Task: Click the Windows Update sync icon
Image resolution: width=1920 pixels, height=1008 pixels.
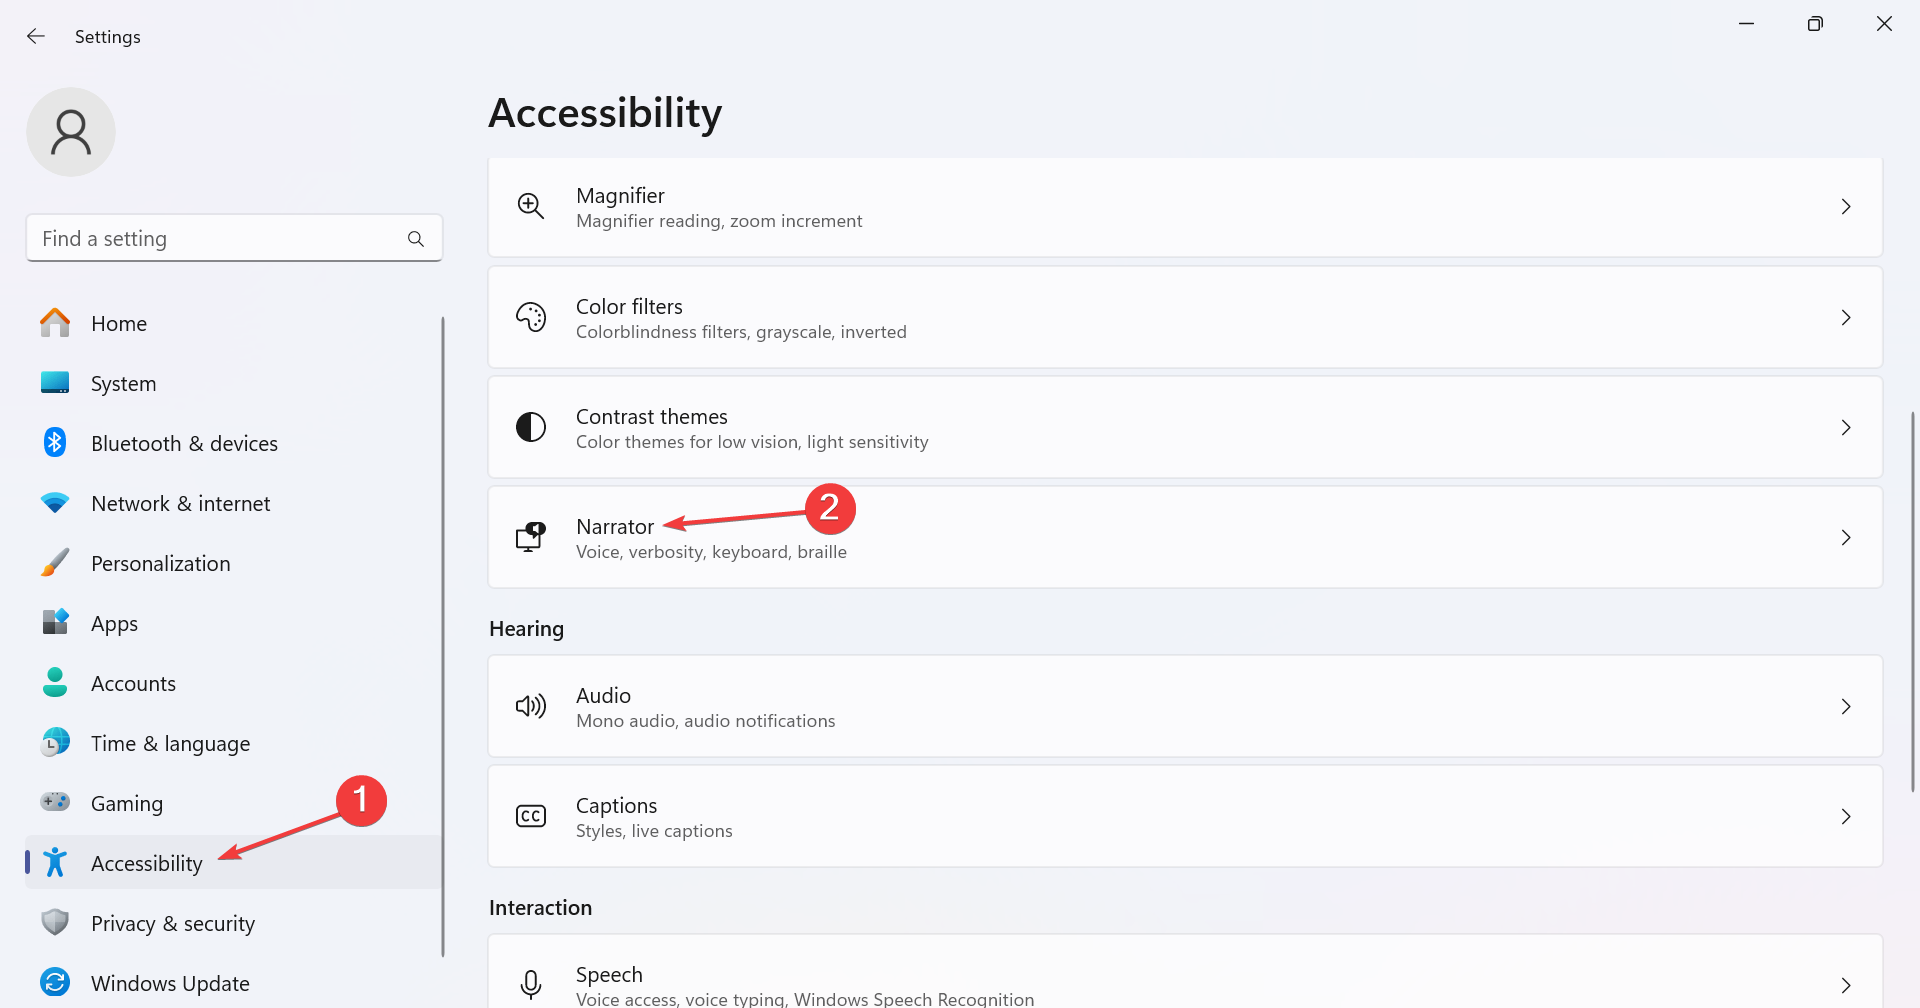Action: 55,983
